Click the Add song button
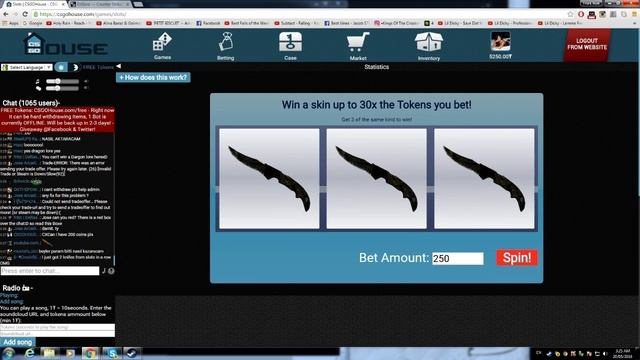640x360 pixels. coord(18,342)
